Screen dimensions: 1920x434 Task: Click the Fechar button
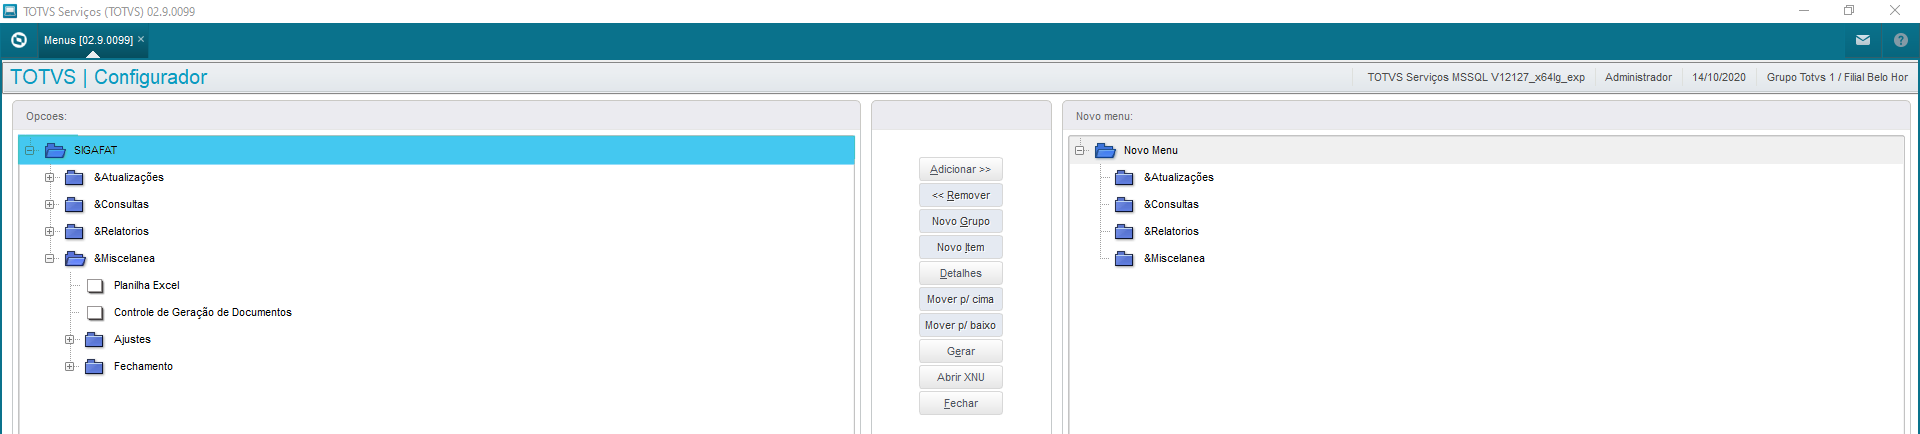pos(960,403)
